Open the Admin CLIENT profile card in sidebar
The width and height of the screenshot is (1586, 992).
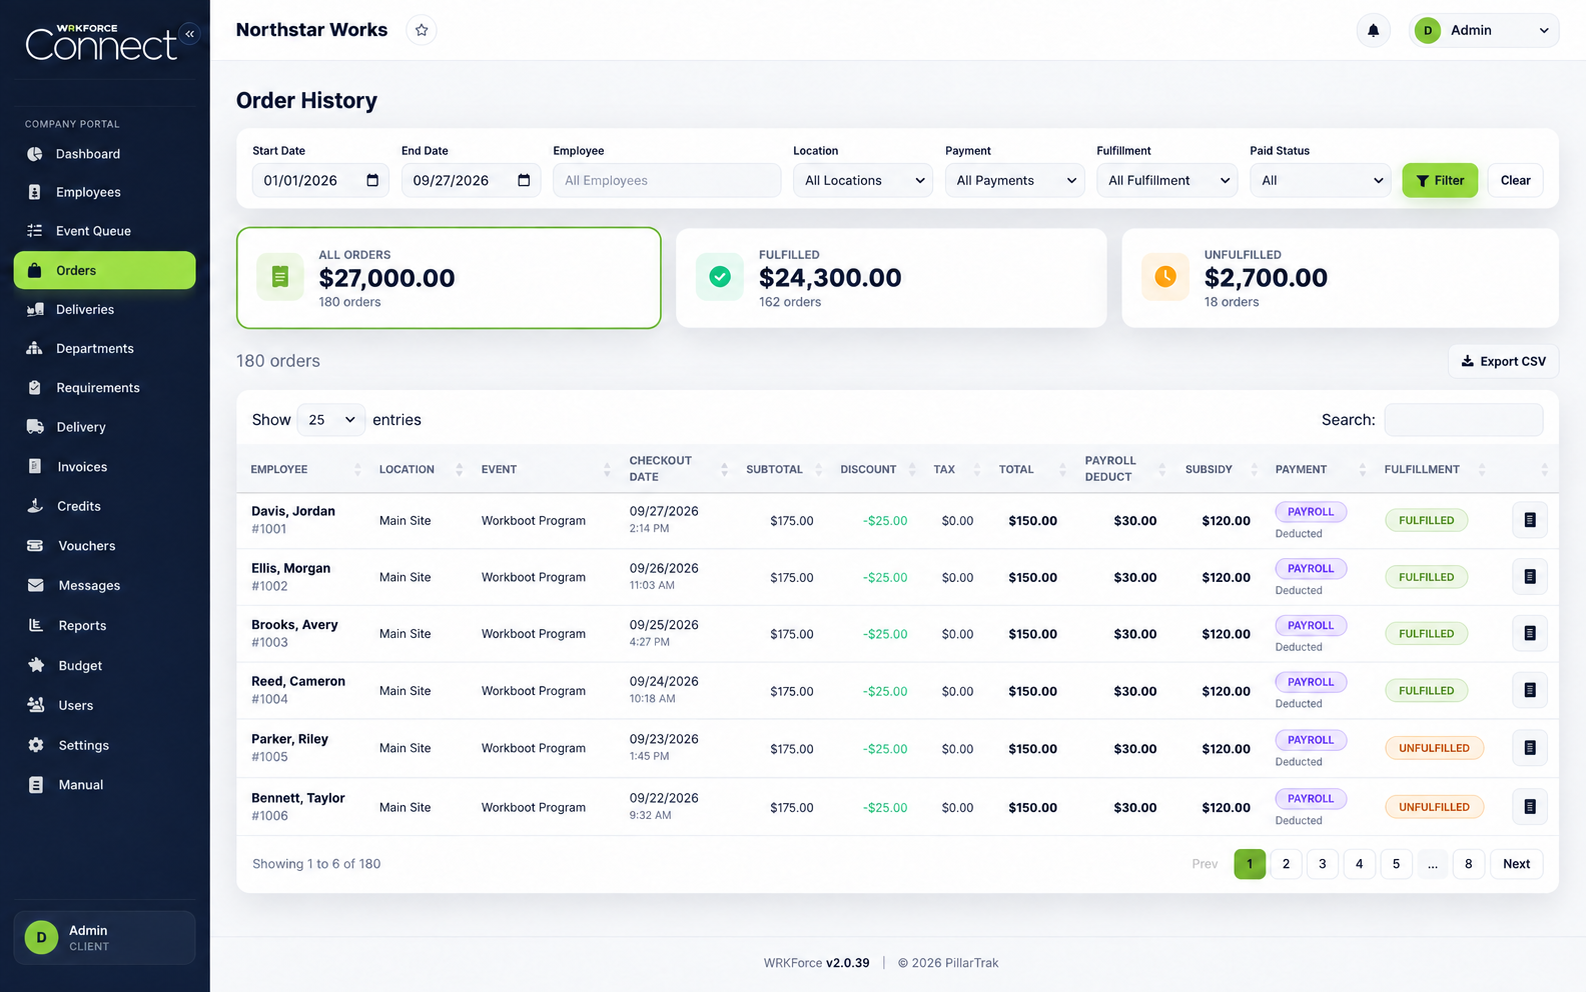(104, 938)
